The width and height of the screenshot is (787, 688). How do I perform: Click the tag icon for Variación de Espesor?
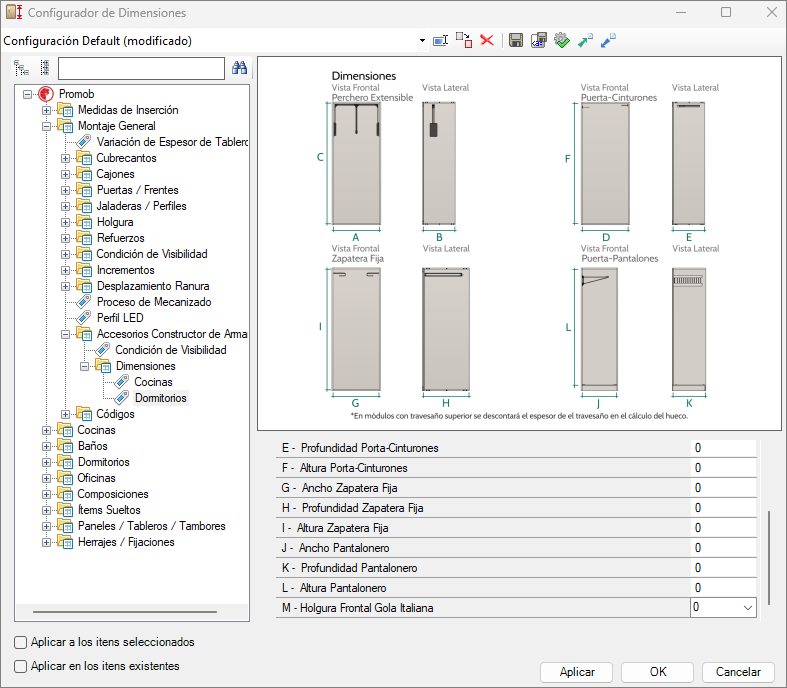click(x=83, y=142)
